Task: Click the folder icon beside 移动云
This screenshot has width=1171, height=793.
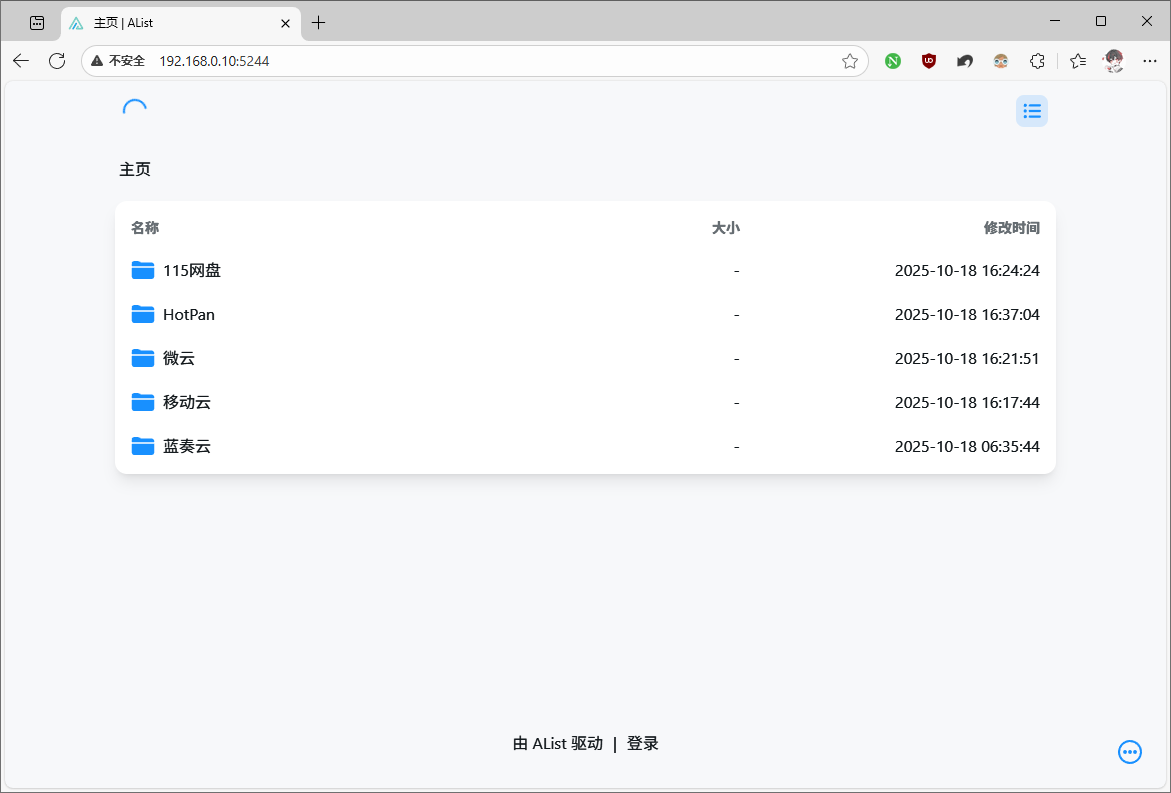Action: 143,402
